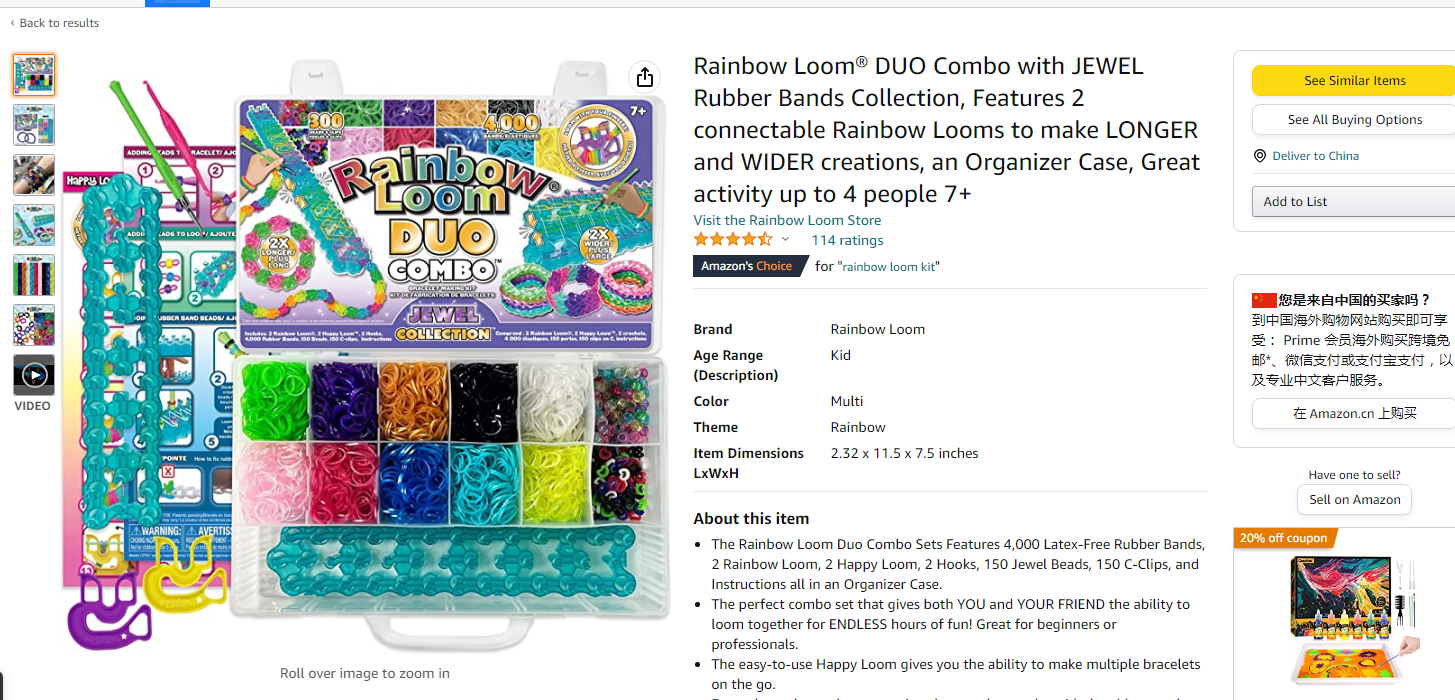Show the bracelets-on-wrist photo thumbnail
1455x700 pixels.
[34, 175]
